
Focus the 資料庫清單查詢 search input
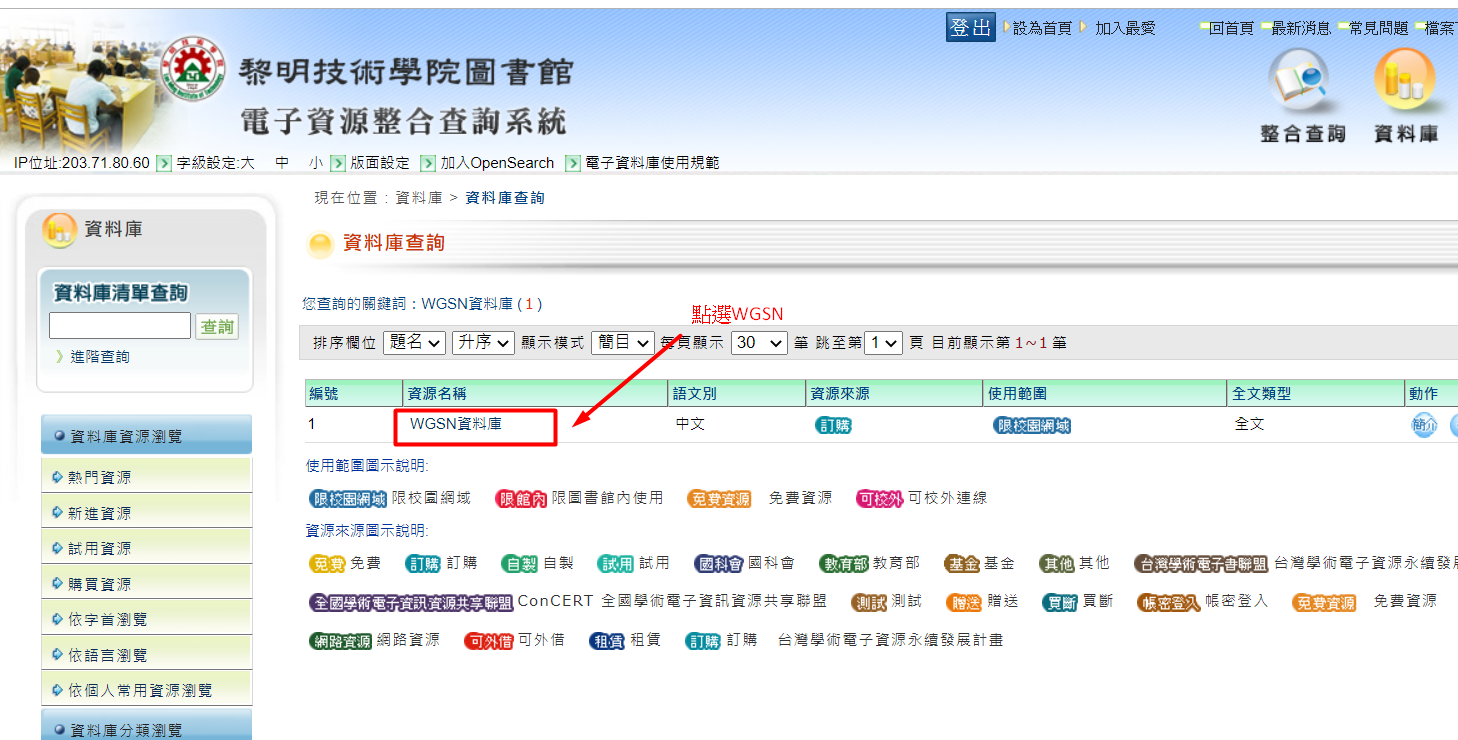tap(120, 326)
